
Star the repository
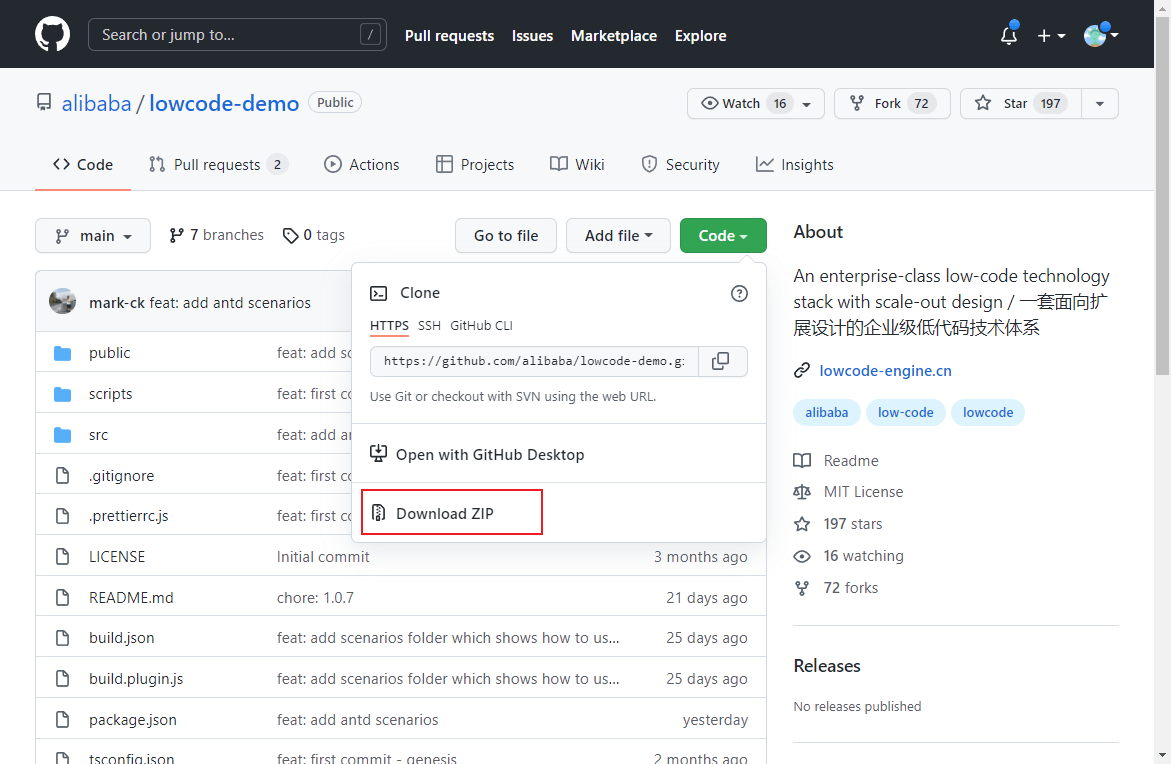pyautogui.click(x=1021, y=103)
